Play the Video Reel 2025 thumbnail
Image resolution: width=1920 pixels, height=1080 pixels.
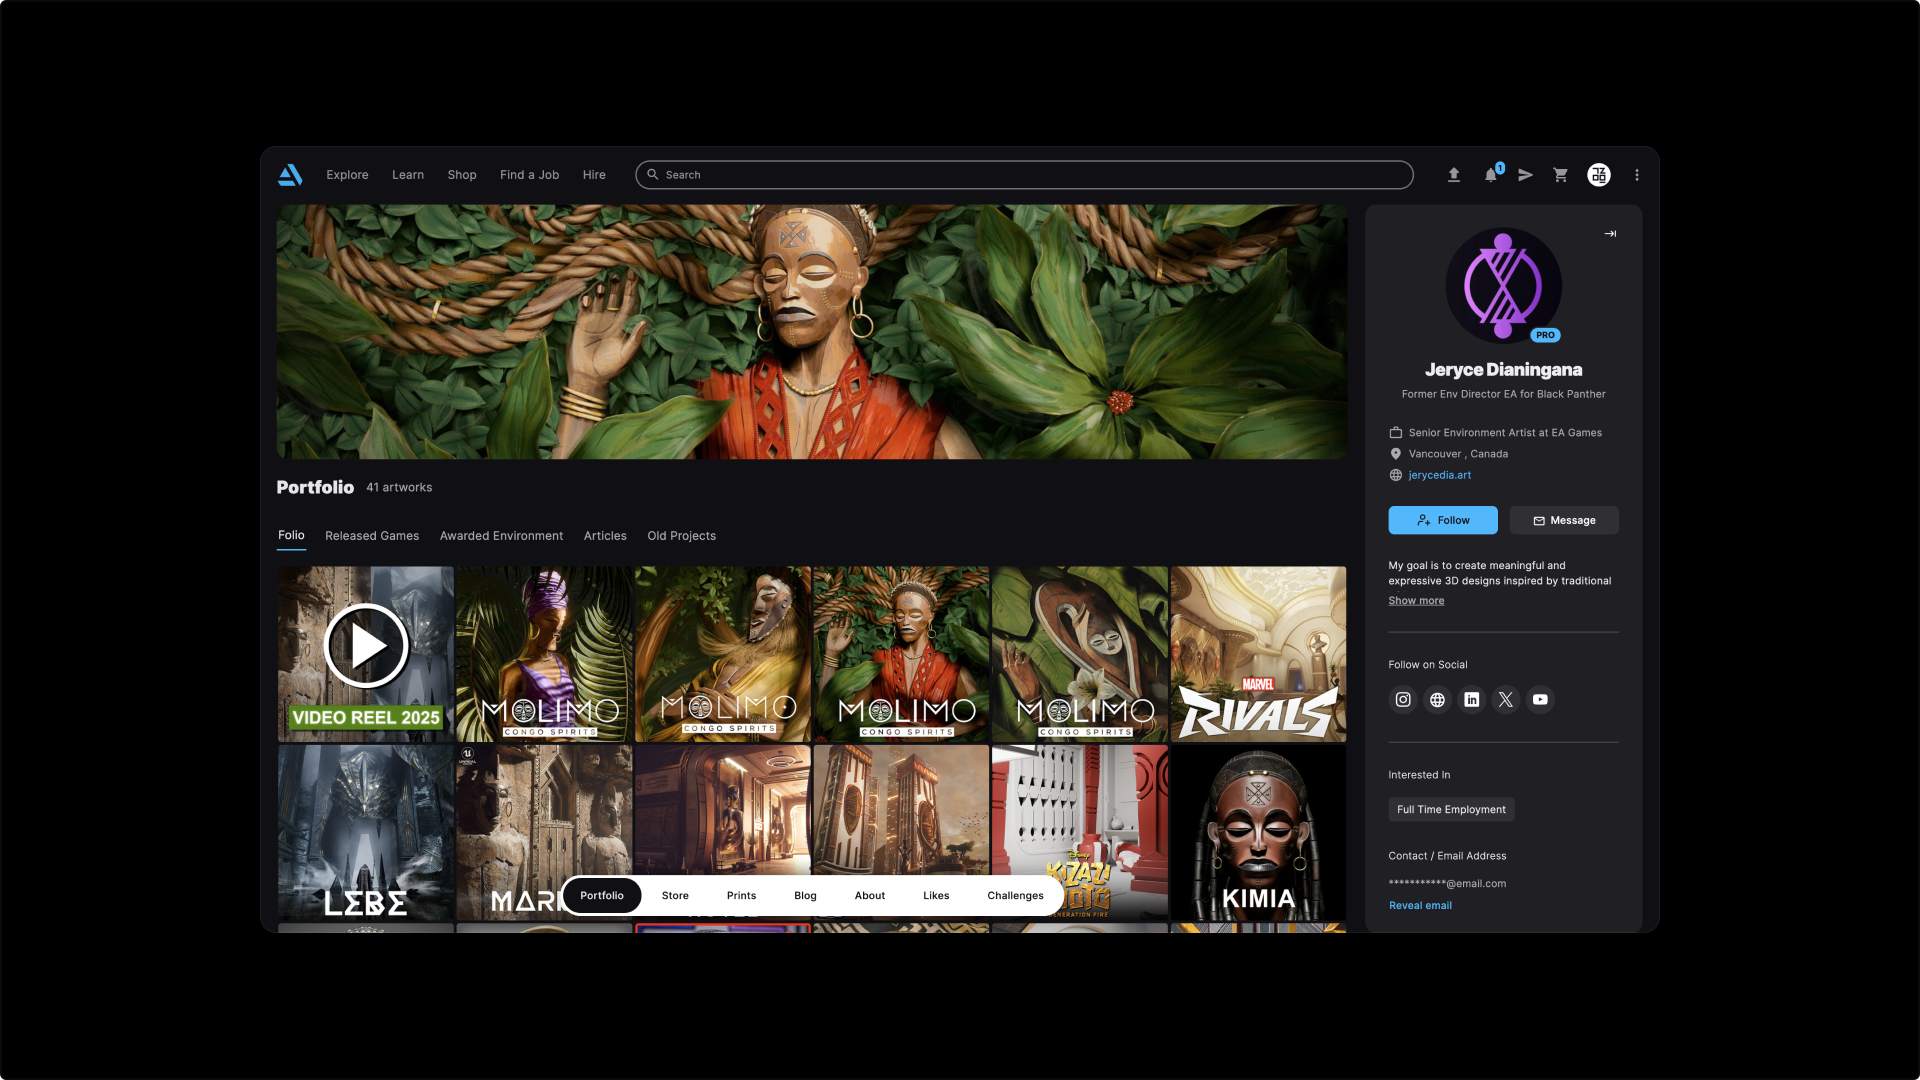click(366, 647)
